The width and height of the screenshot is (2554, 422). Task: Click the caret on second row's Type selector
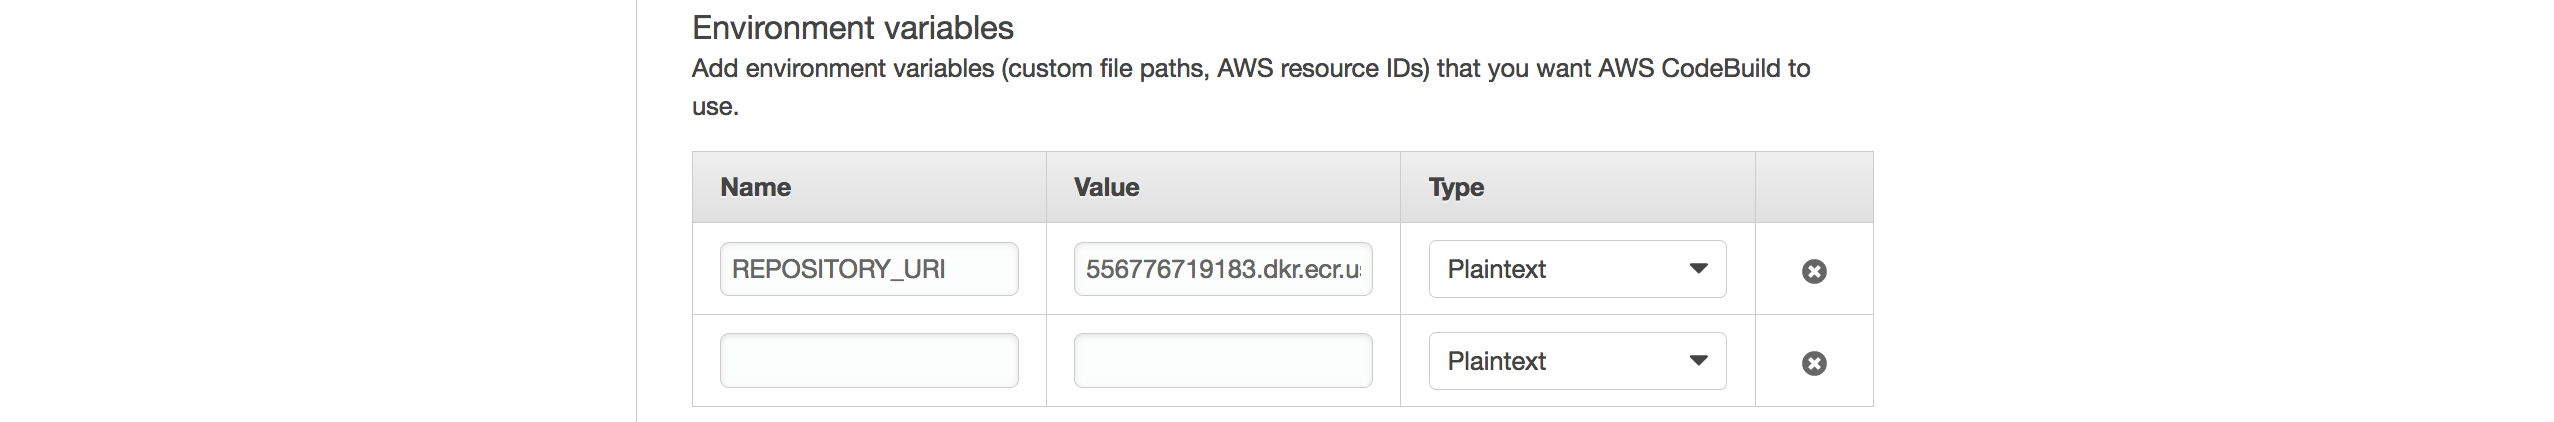(x=1698, y=360)
